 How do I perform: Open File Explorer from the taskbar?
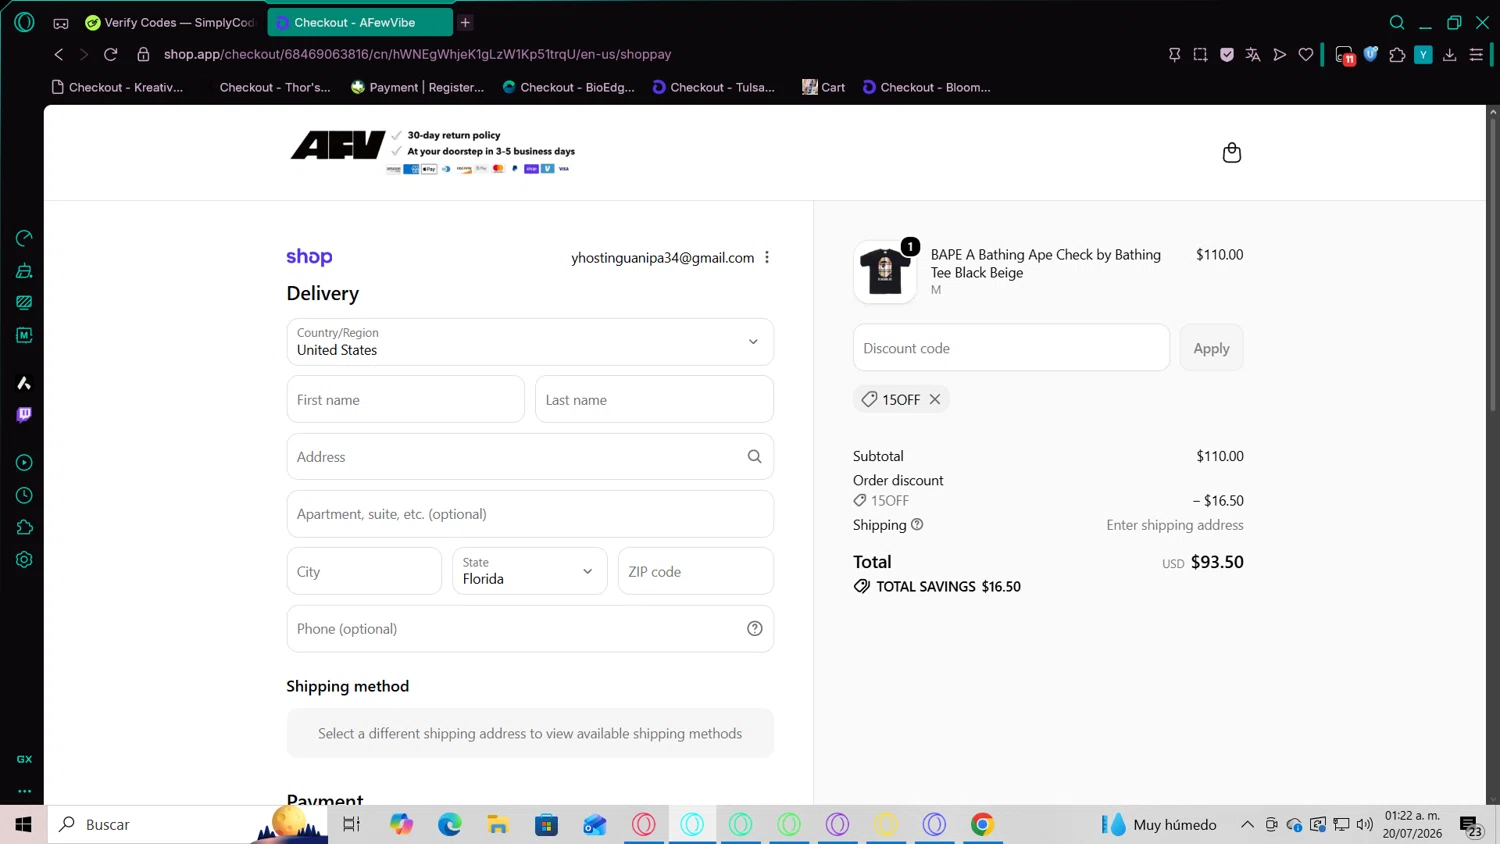[498, 824]
